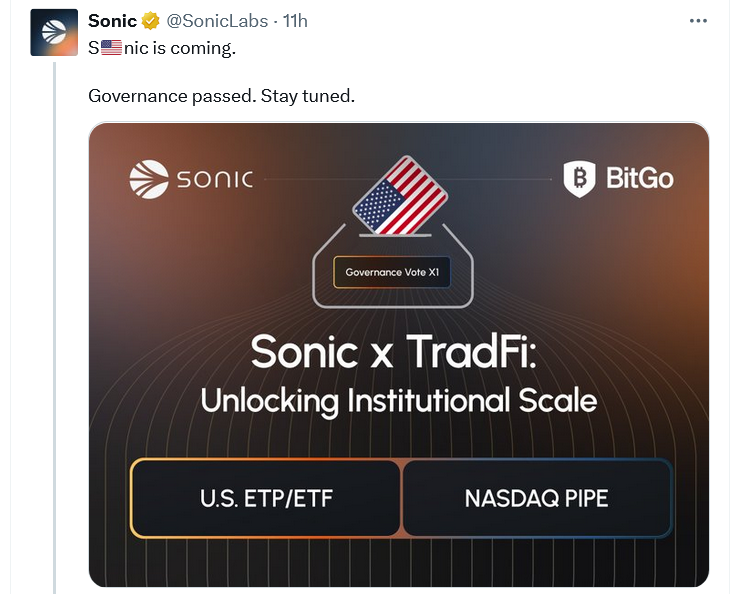The height and width of the screenshot is (594, 739).
Task: Click the "Unlocking Institutional Scale" subtitle
Action: [398, 400]
